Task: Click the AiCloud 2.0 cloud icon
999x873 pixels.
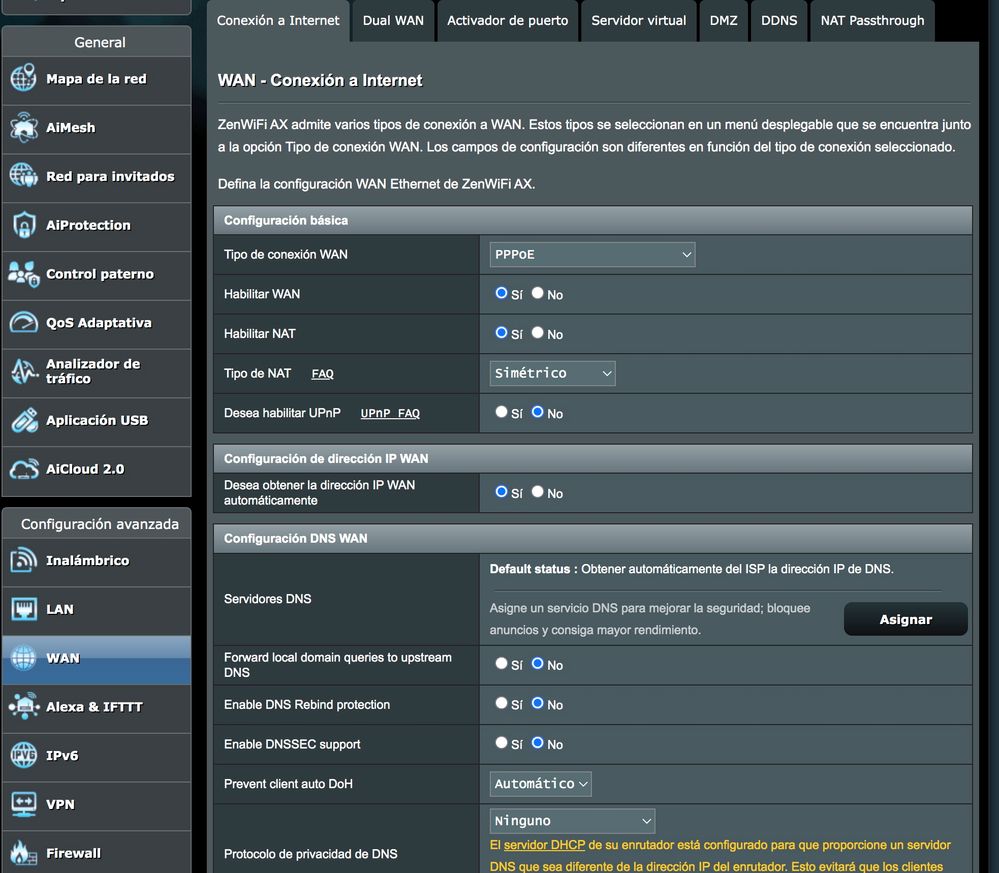Action: 23,469
